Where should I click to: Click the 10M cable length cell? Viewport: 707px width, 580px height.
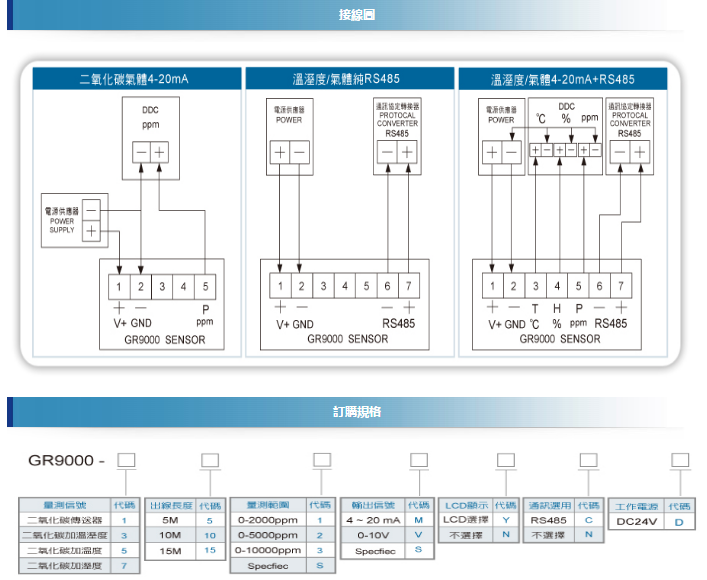pyautogui.click(x=170, y=535)
